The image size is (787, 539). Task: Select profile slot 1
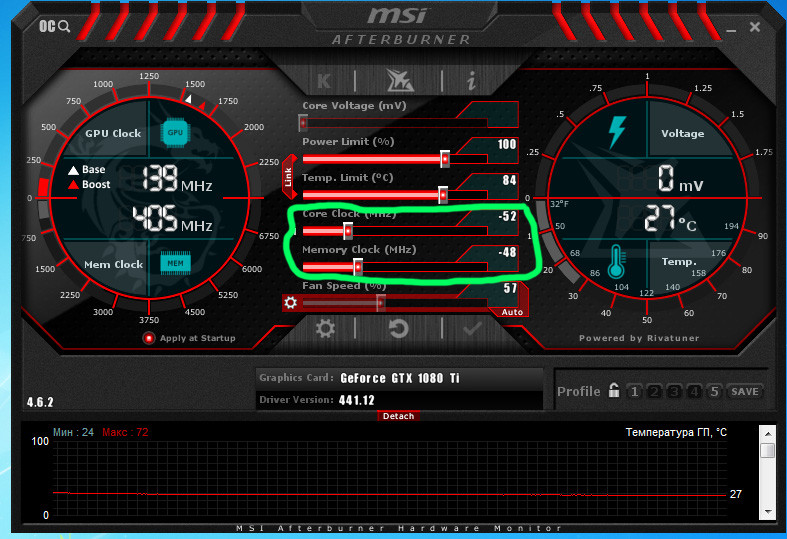[x=634, y=391]
